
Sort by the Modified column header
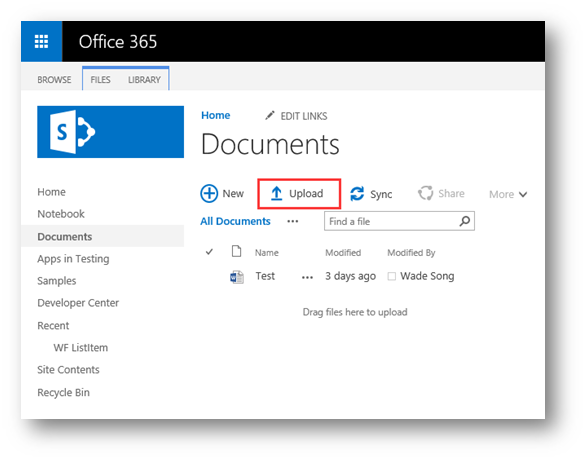pyautogui.click(x=343, y=253)
